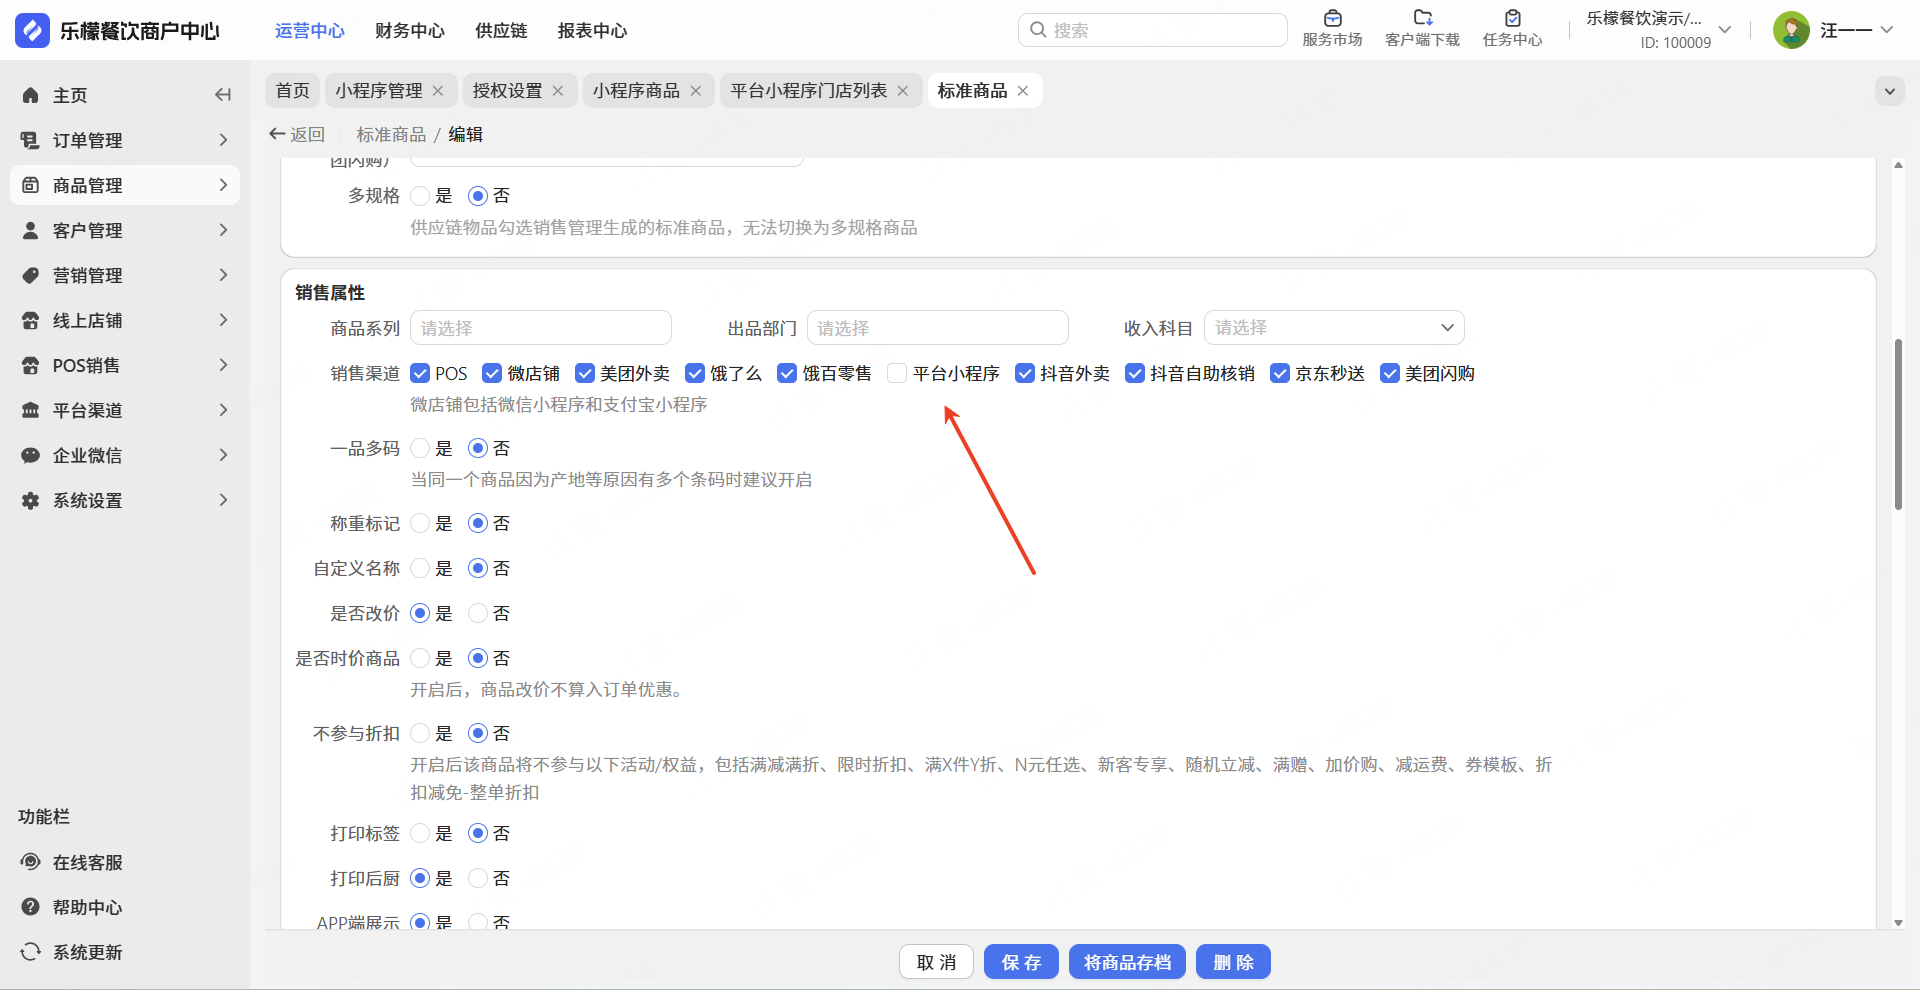
Task: Switch to 财务中心 top menu
Action: 410,31
